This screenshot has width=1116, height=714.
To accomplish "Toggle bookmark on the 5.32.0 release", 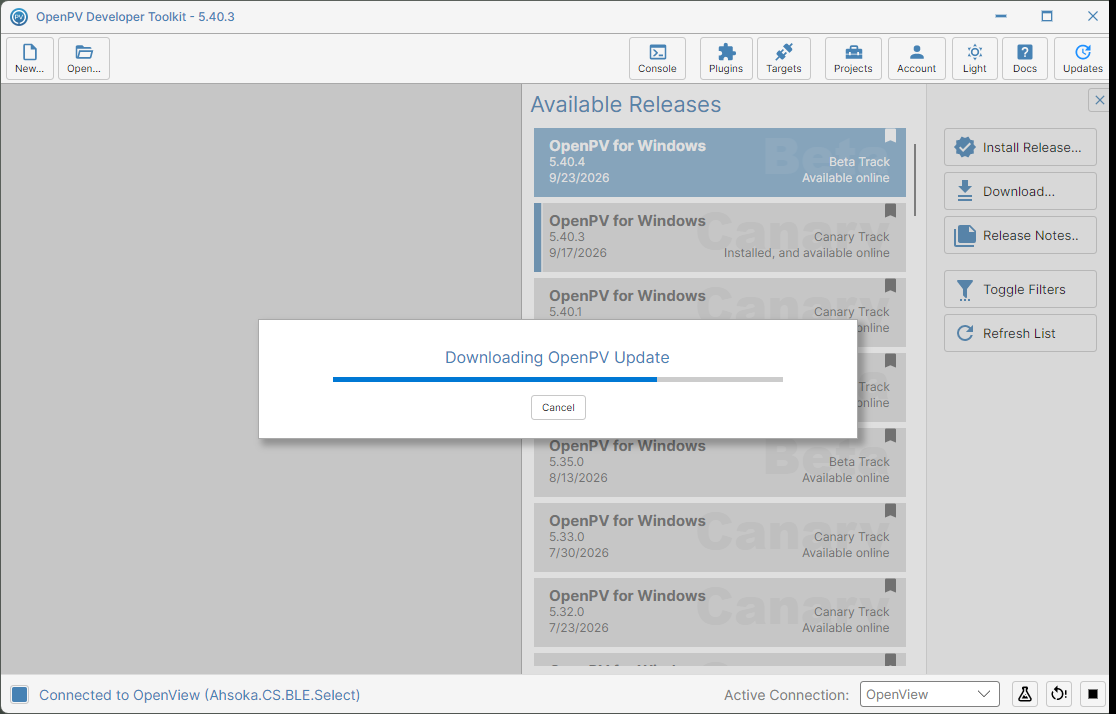I will point(890,586).
